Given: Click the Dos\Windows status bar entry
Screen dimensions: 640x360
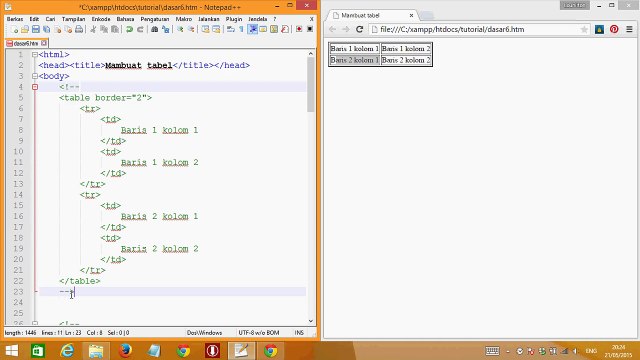Looking at the screenshot, I should click(x=204, y=333).
